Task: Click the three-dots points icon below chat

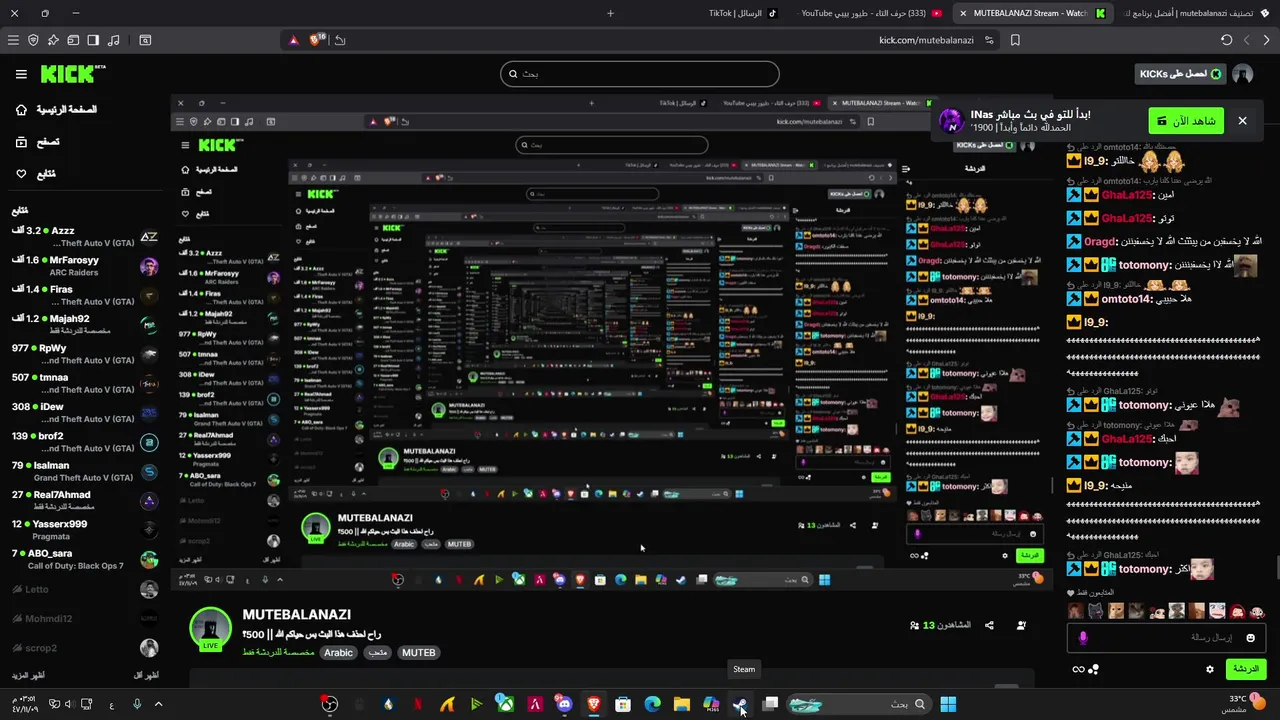Action: (x=1094, y=669)
